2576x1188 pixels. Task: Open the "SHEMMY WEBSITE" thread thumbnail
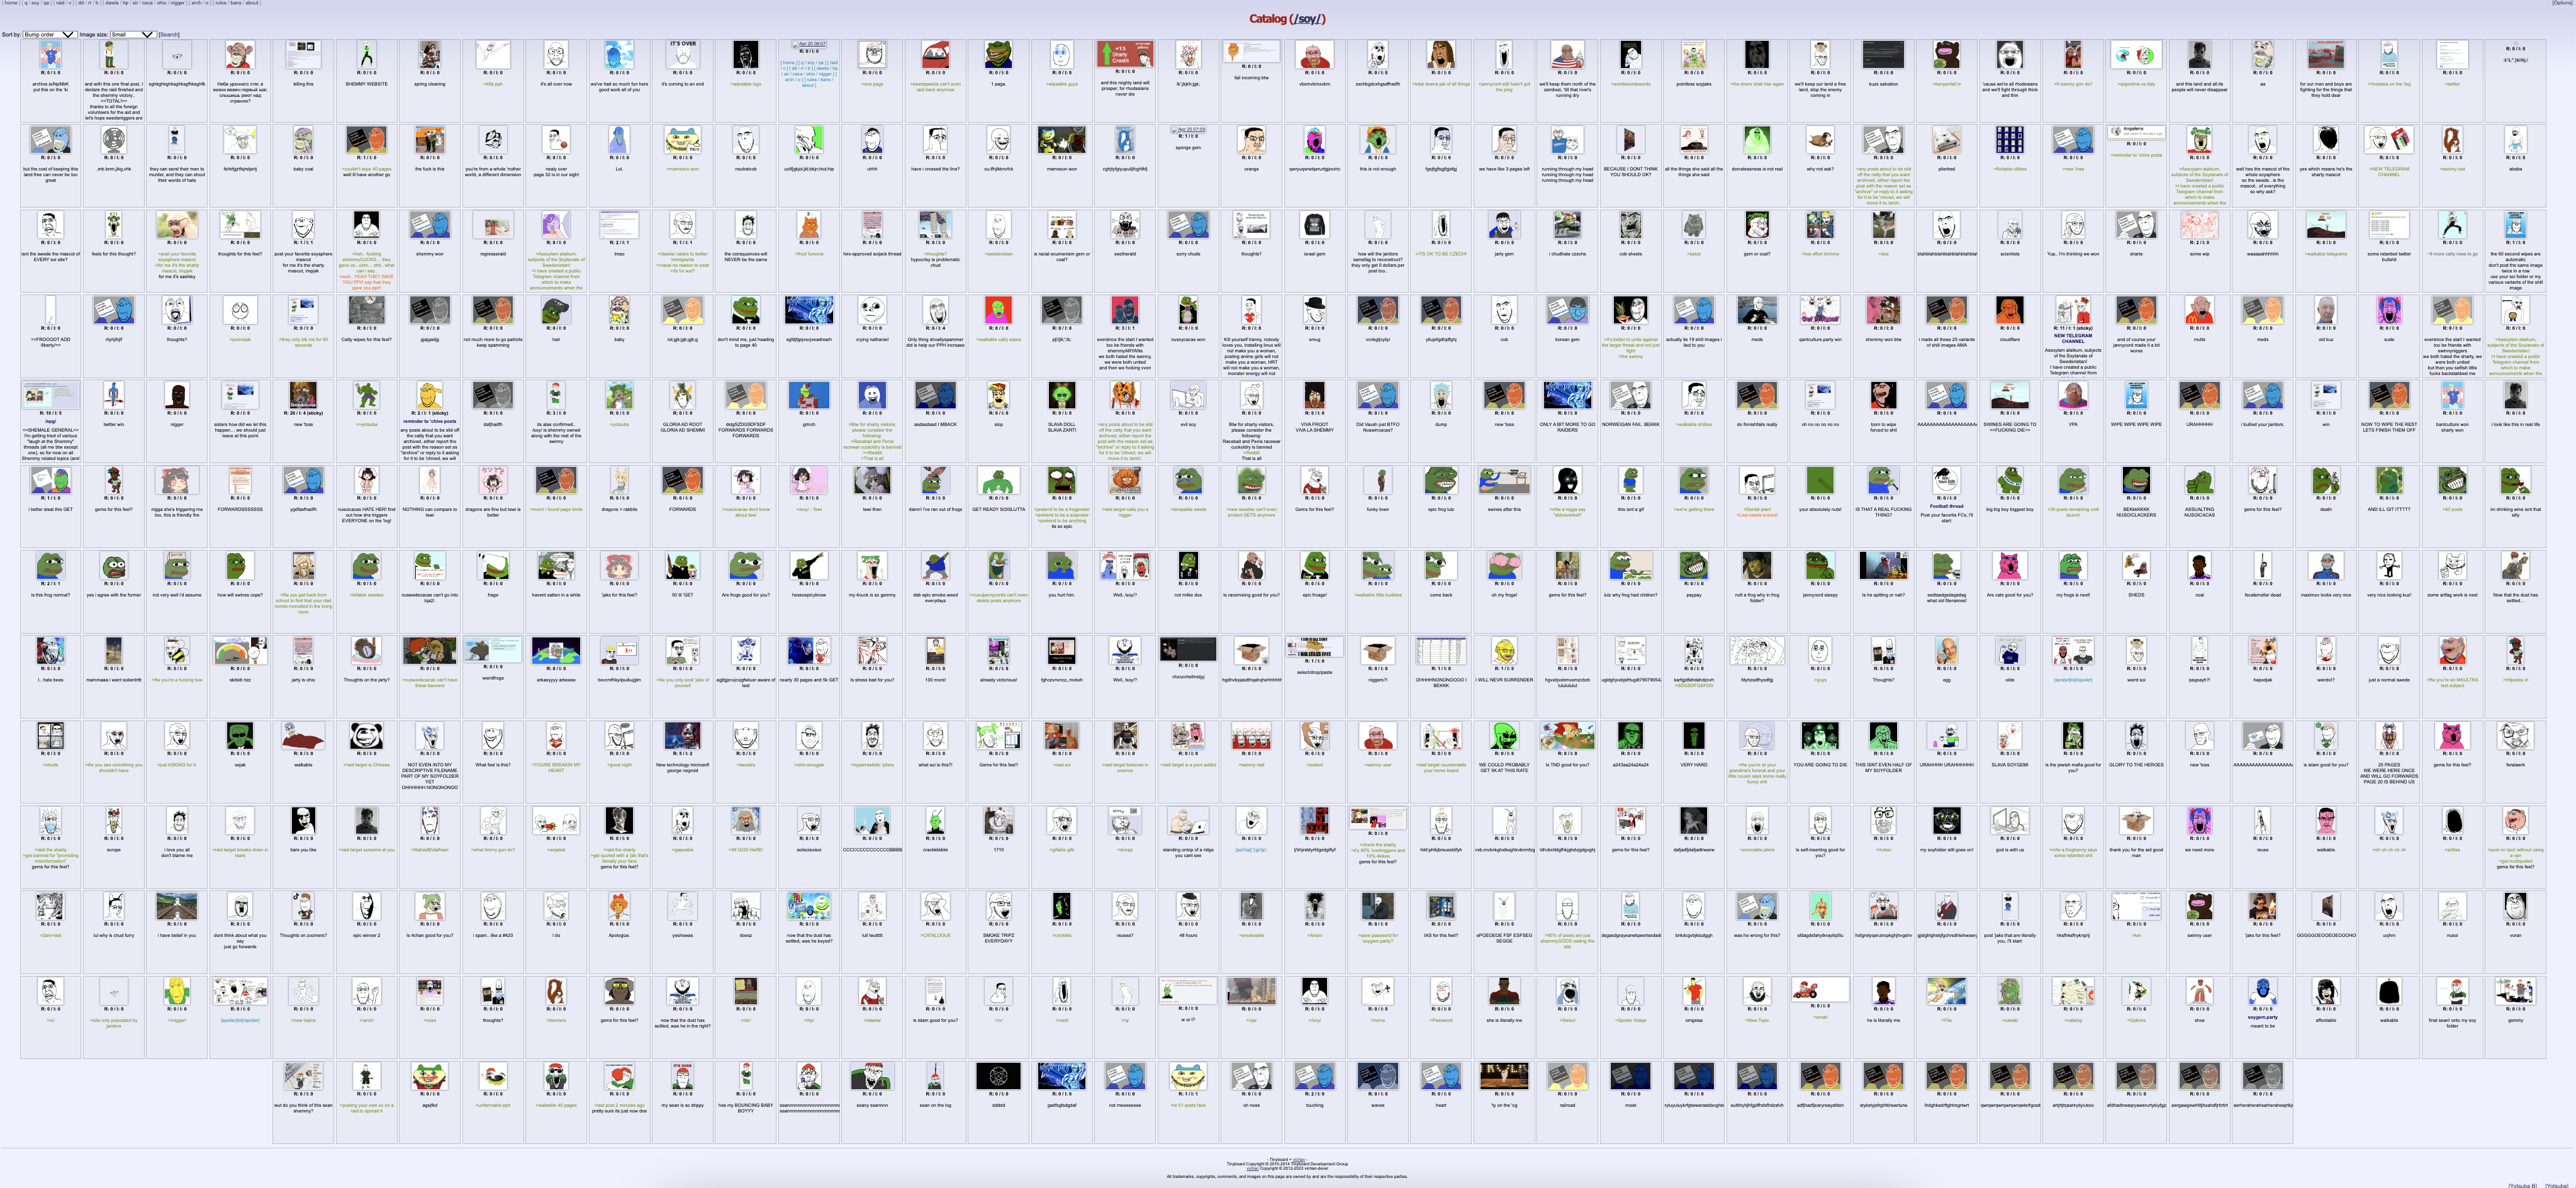[366, 54]
